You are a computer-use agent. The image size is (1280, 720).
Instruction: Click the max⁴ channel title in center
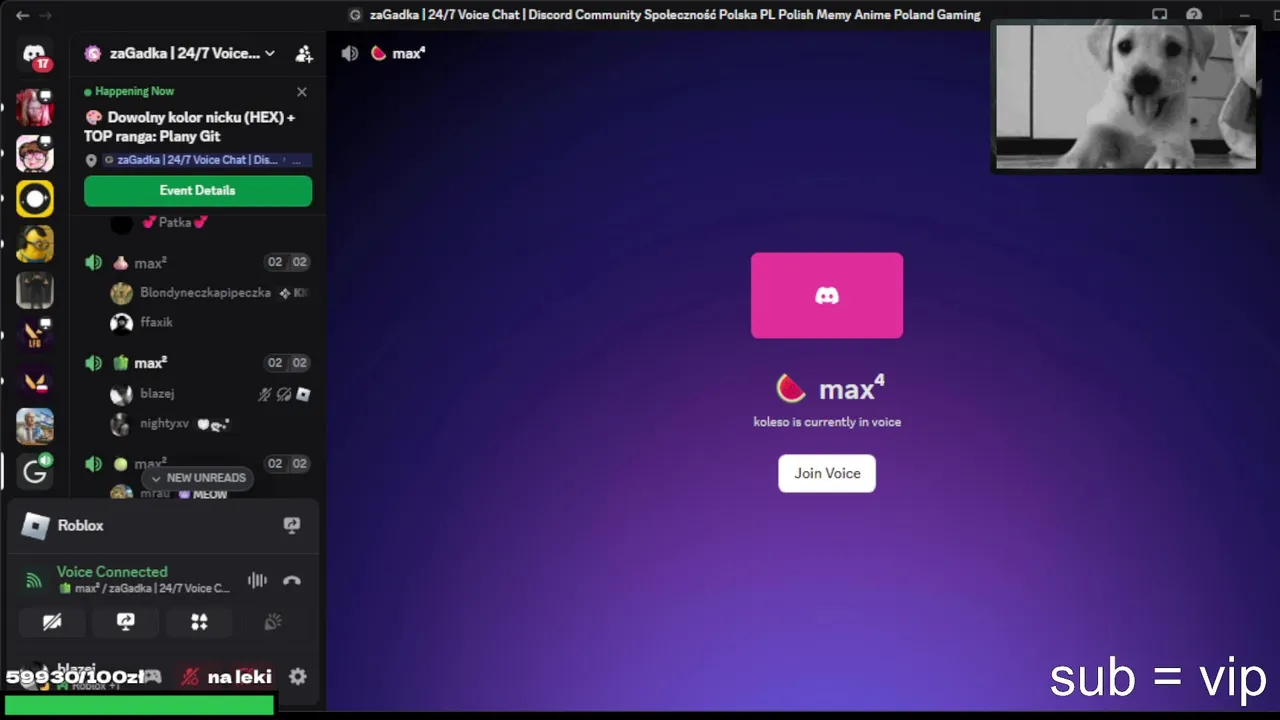(x=852, y=389)
